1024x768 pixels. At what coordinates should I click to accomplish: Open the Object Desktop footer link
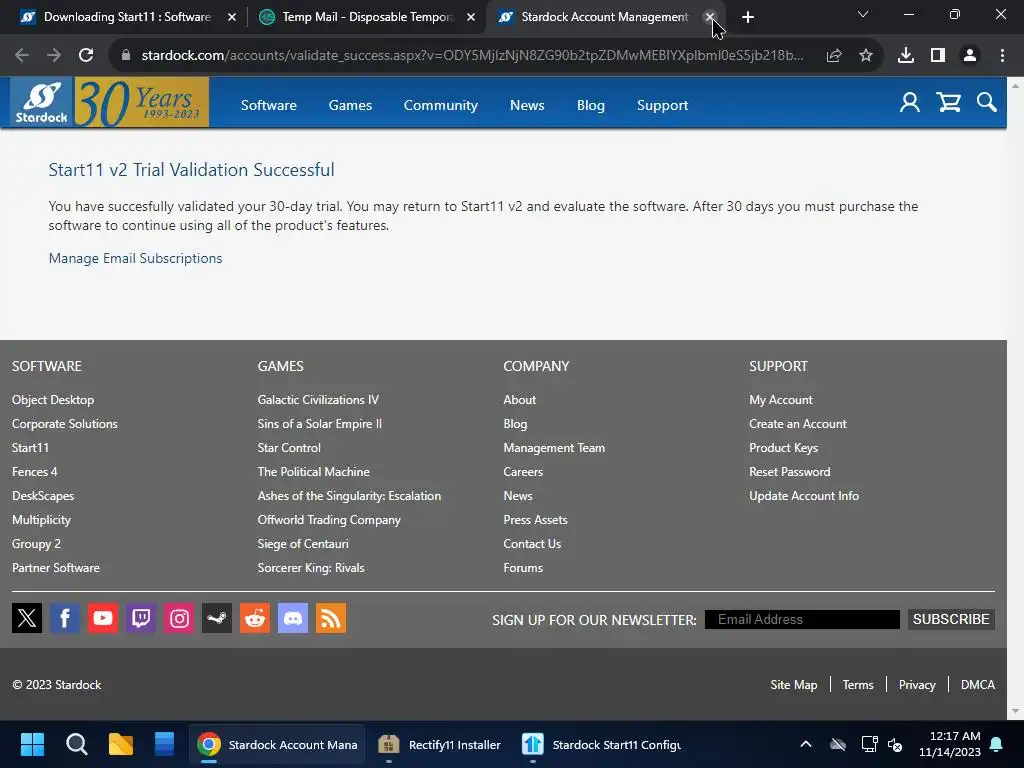[53, 400]
